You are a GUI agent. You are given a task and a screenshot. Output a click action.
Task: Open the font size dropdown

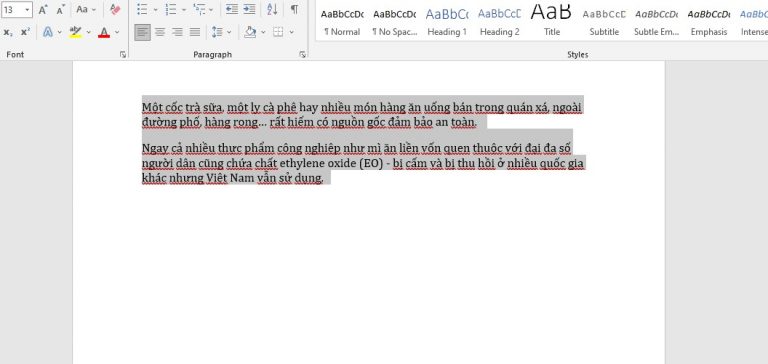coord(27,9)
